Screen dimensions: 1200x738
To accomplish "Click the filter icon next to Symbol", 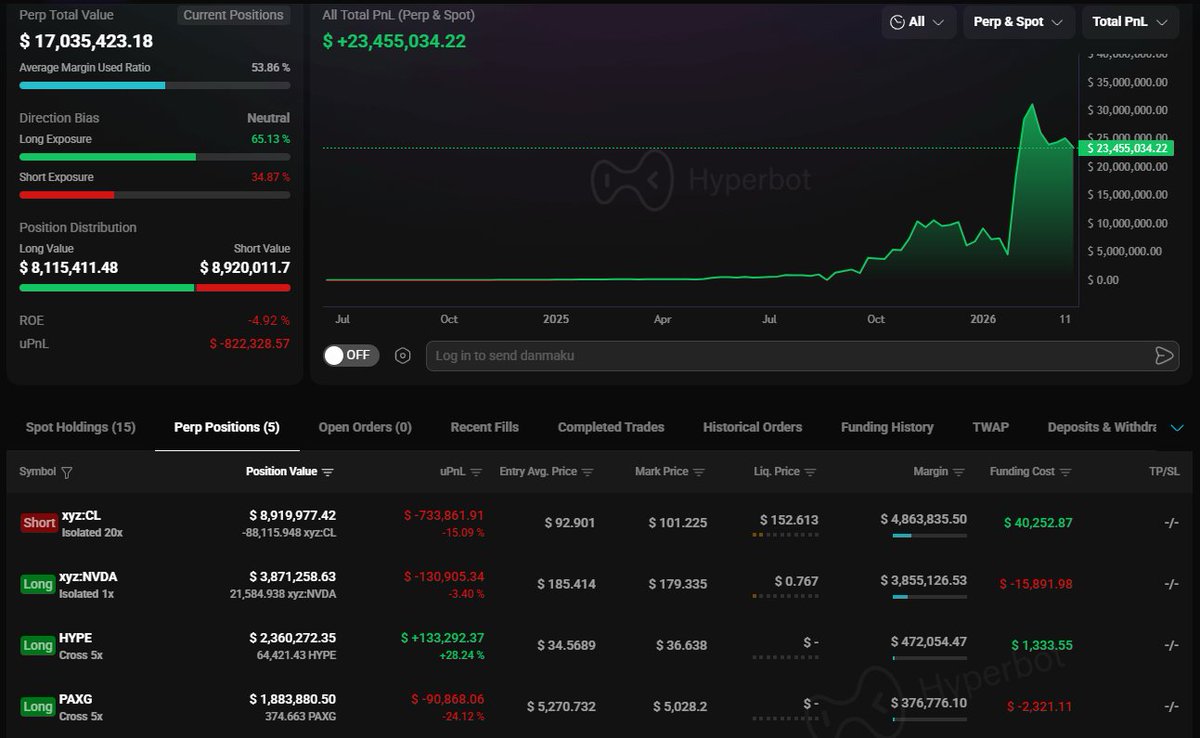I will [67, 472].
